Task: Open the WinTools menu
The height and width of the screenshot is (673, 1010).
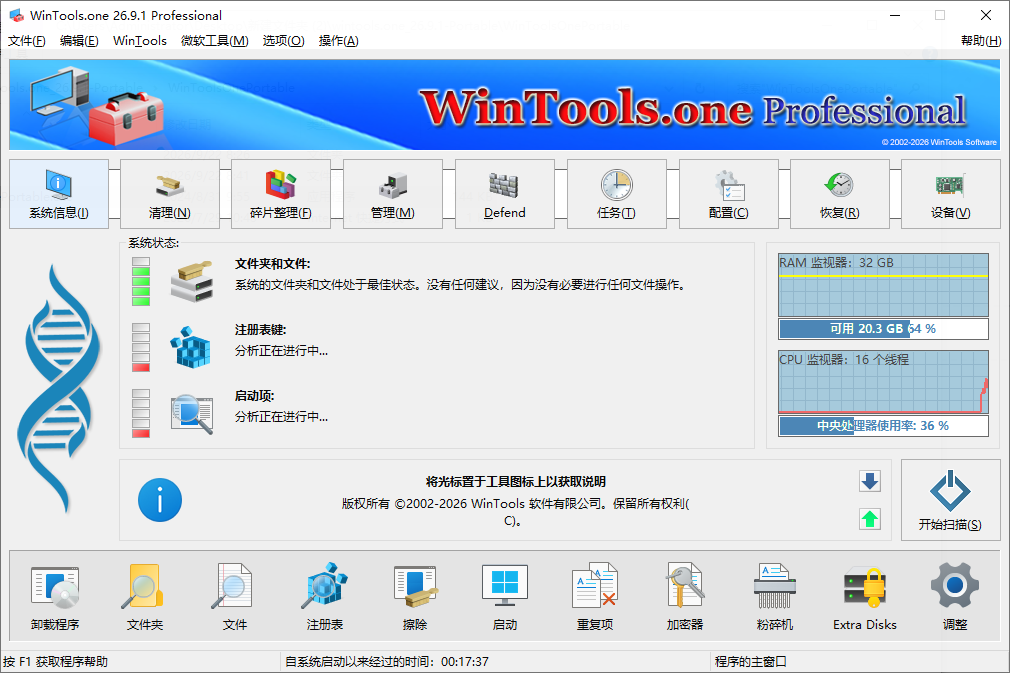Action: click(140, 41)
